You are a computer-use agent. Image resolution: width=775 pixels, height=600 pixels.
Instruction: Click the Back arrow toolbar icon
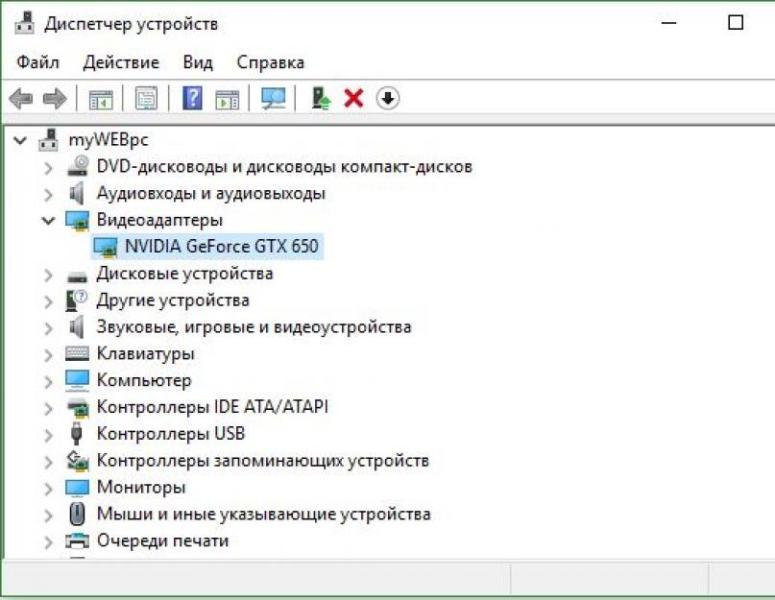pyautogui.click(x=21, y=99)
